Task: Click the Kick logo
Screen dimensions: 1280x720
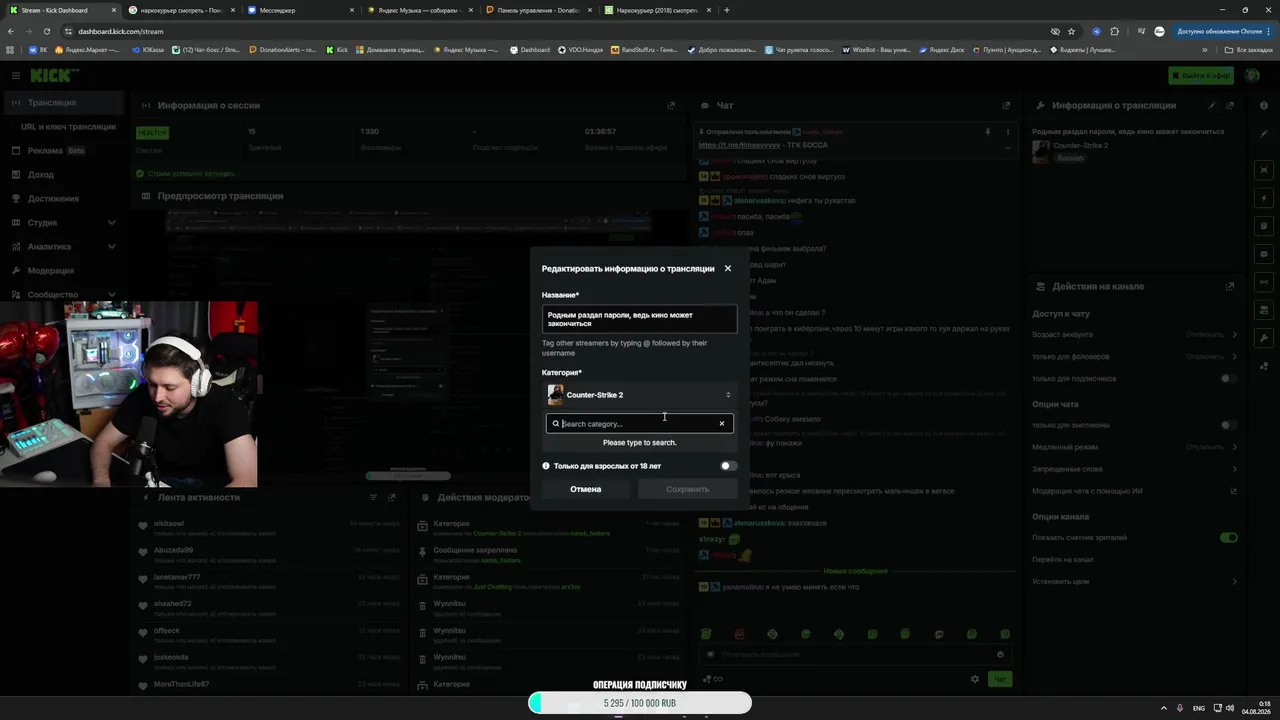Action: coord(53,75)
